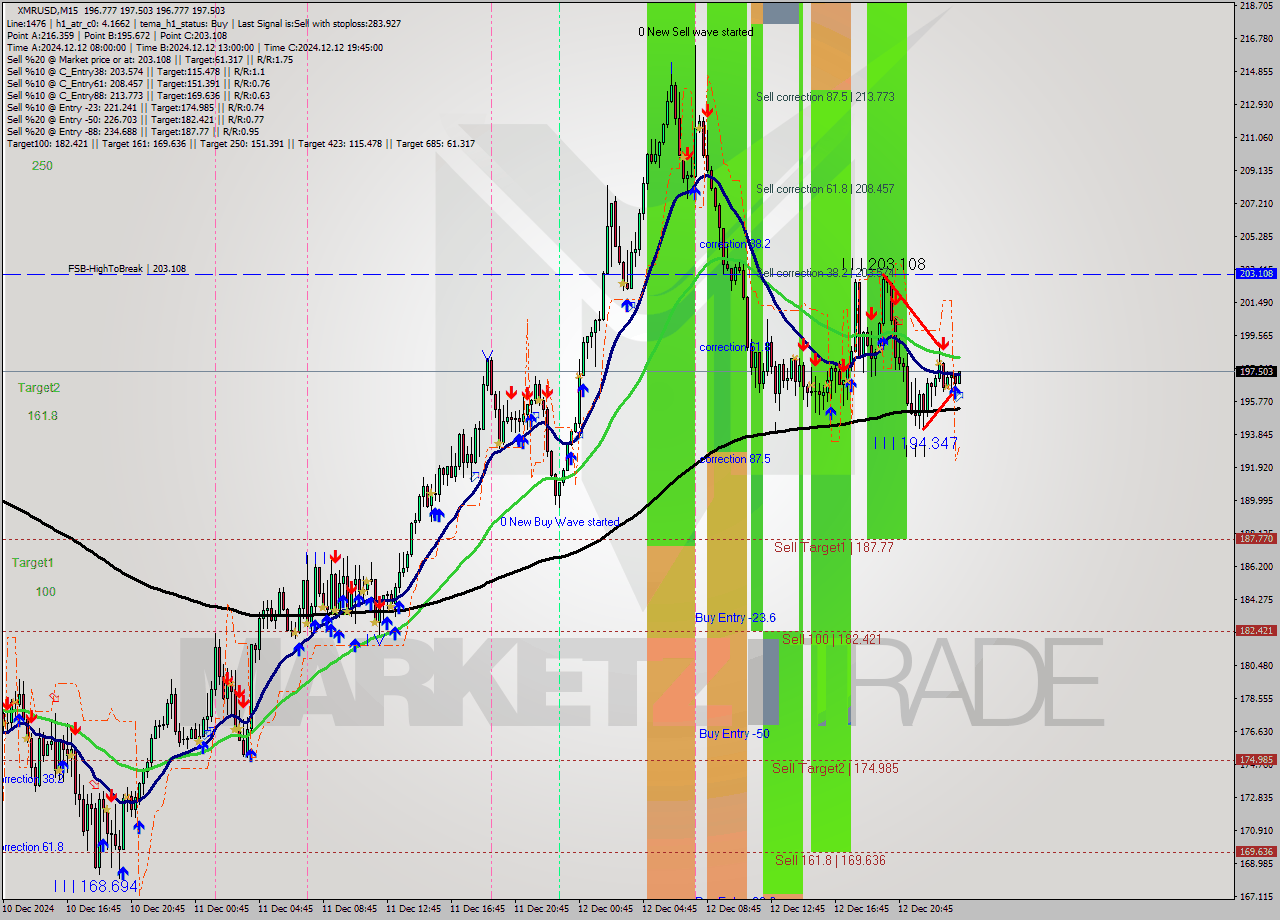Click the 199.565 price scale value
Viewport: 1280px width, 920px height.
(x=1256, y=336)
